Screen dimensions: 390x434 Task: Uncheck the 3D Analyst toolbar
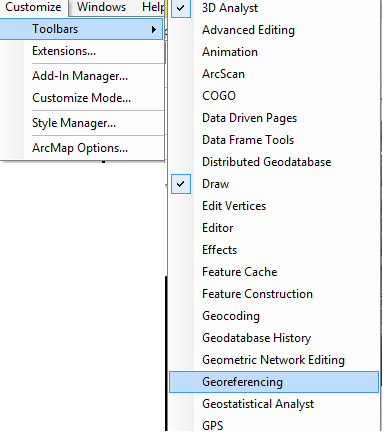(274, 8)
